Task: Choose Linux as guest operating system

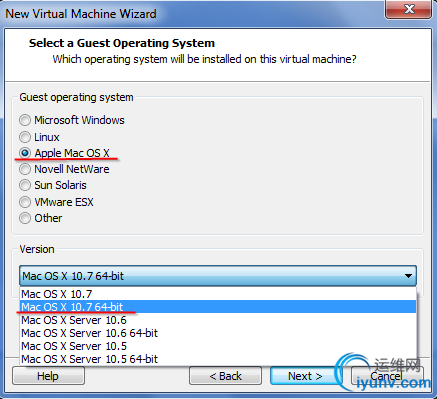Action: tap(25, 137)
